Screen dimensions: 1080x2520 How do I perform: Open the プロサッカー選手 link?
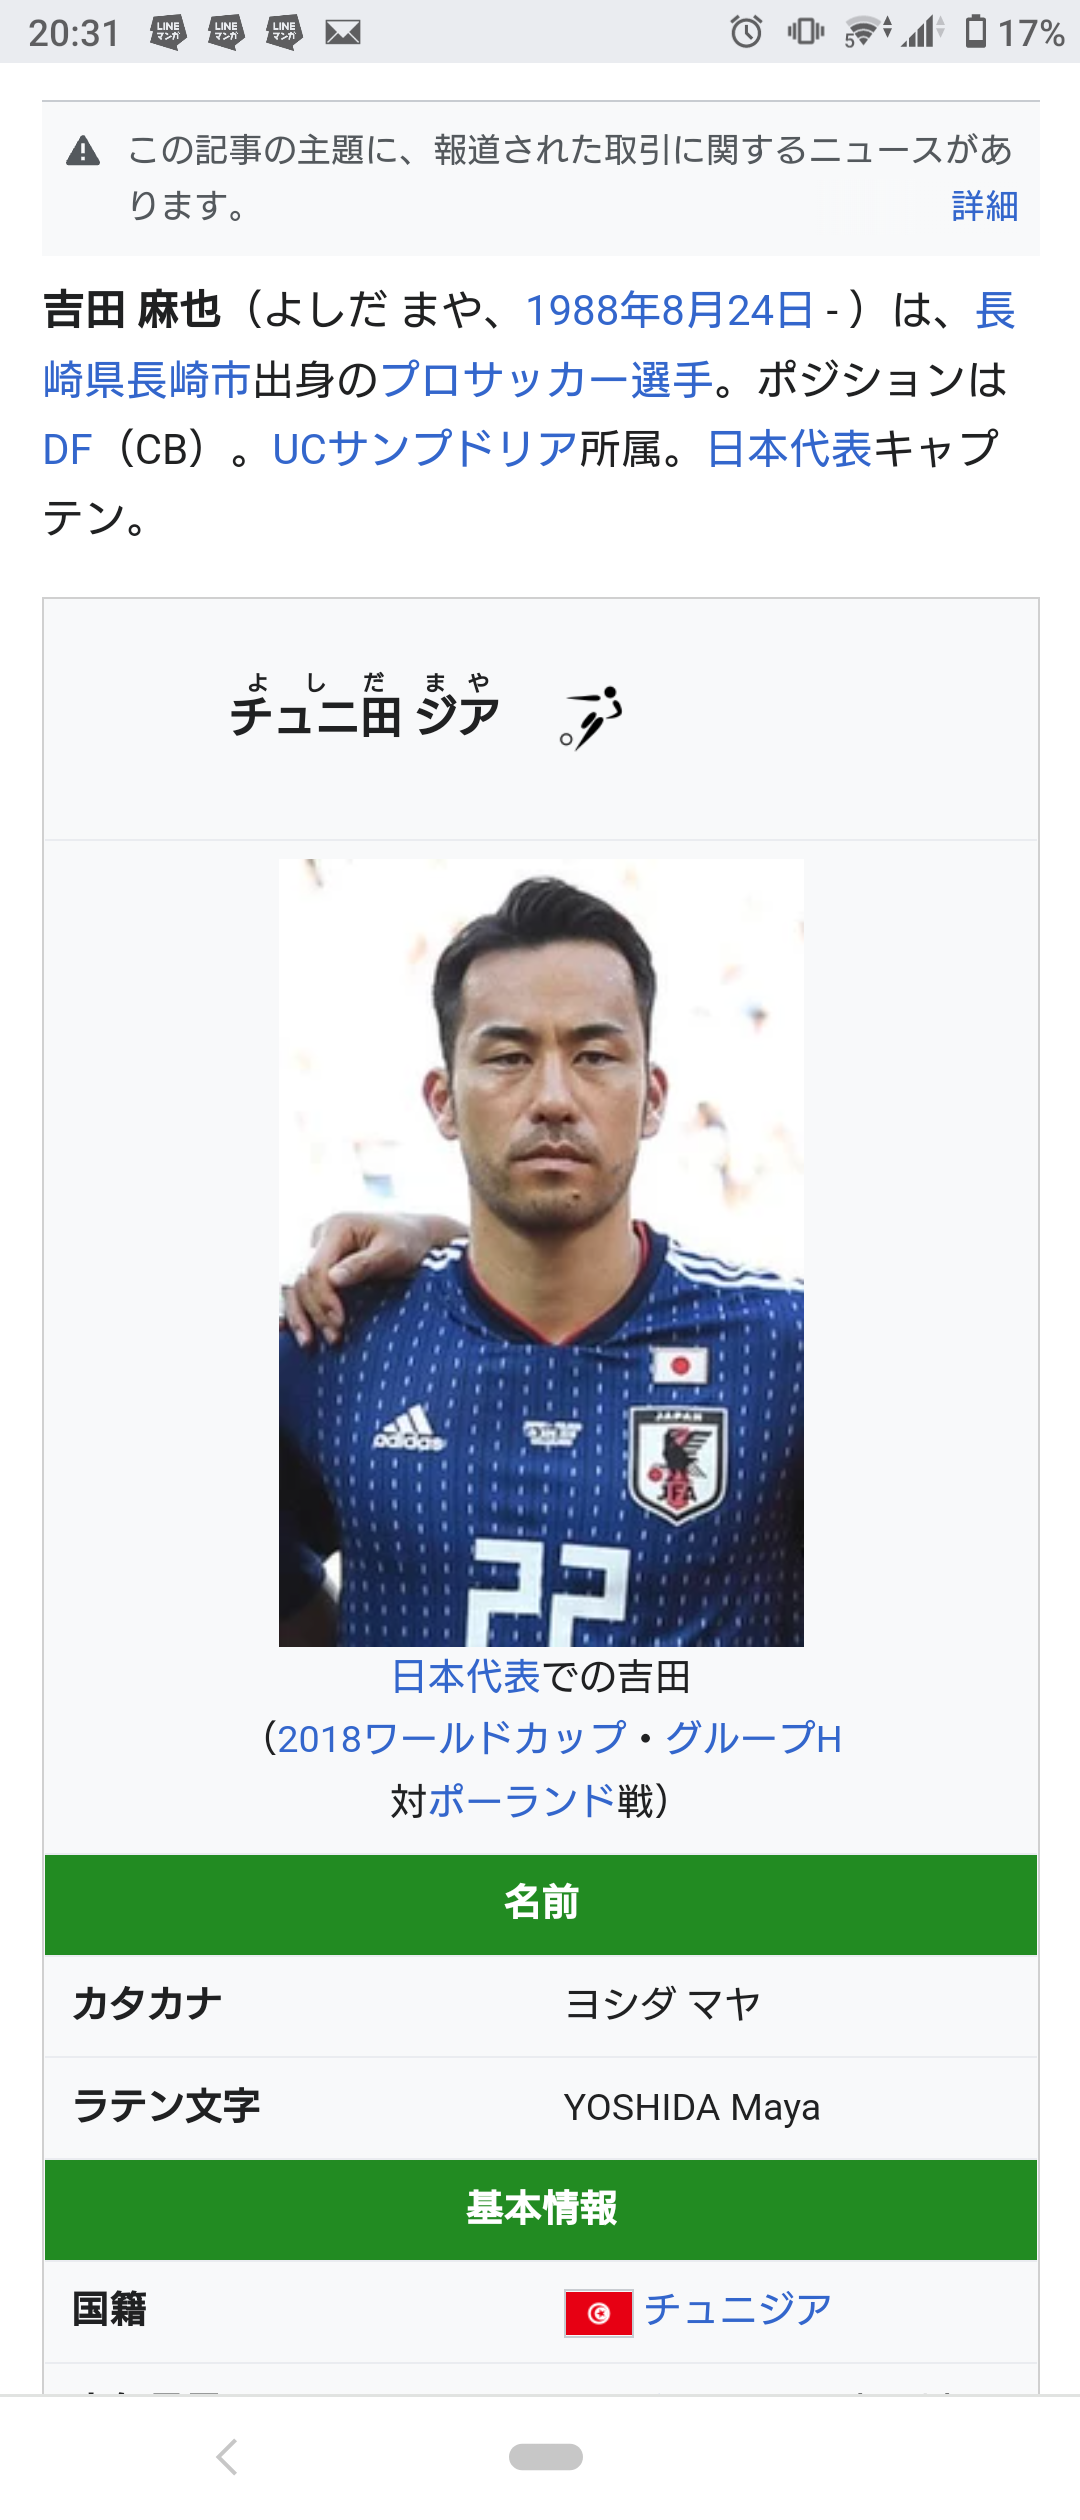(546, 380)
